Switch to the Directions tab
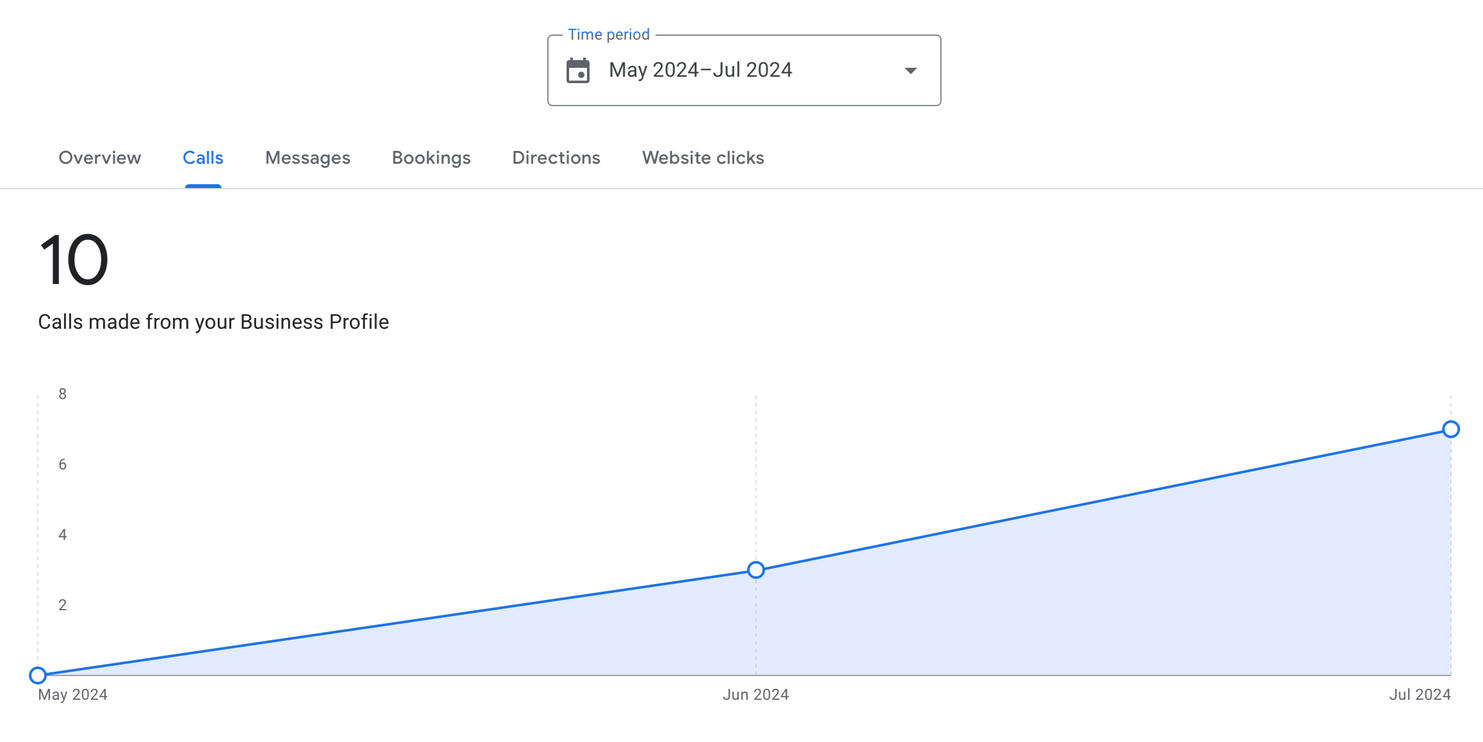This screenshot has height=742, width=1483. (556, 157)
